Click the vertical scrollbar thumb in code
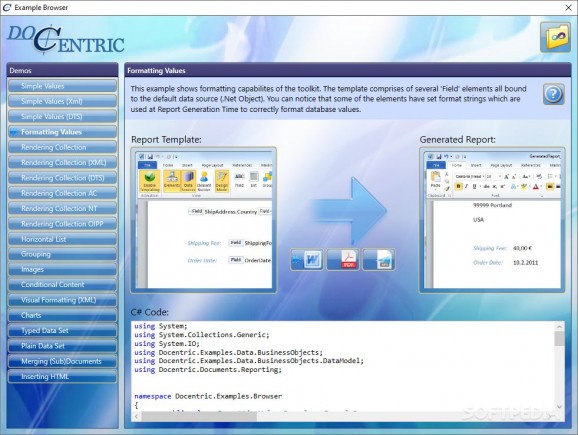Viewport: 578px width, 435px height. coord(559,338)
